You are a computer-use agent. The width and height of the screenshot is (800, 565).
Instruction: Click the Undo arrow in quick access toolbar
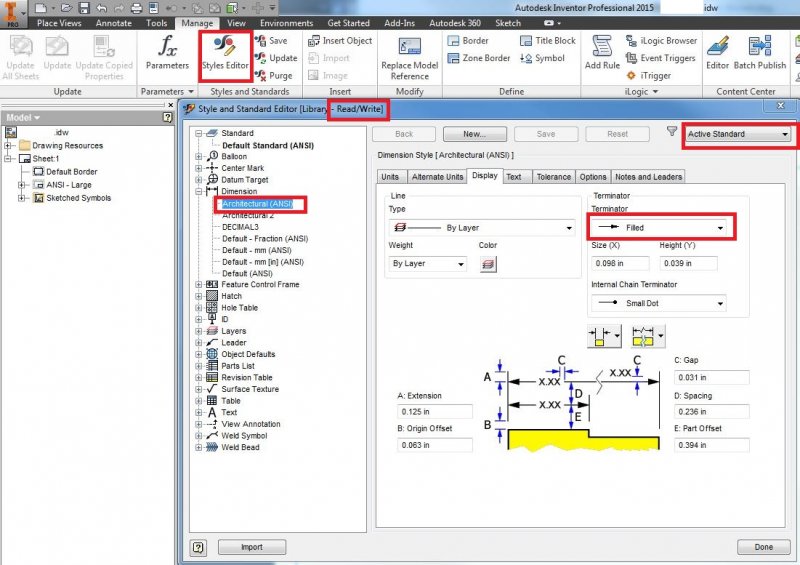click(102, 8)
